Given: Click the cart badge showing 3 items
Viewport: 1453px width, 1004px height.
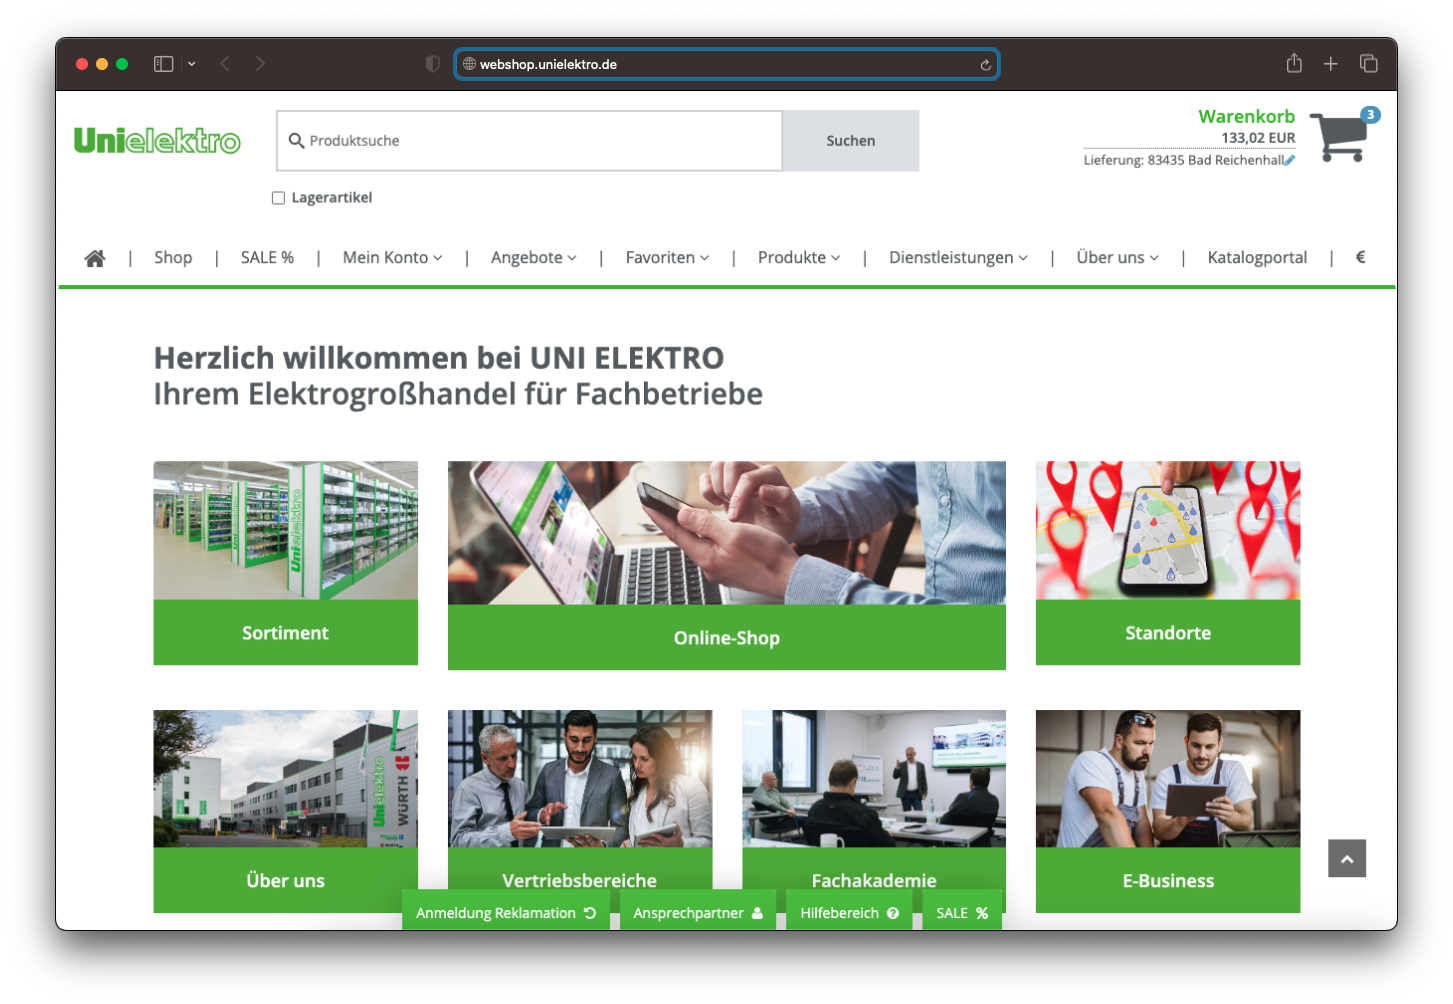Looking at the screenshot, I should tap(1369, 115).
